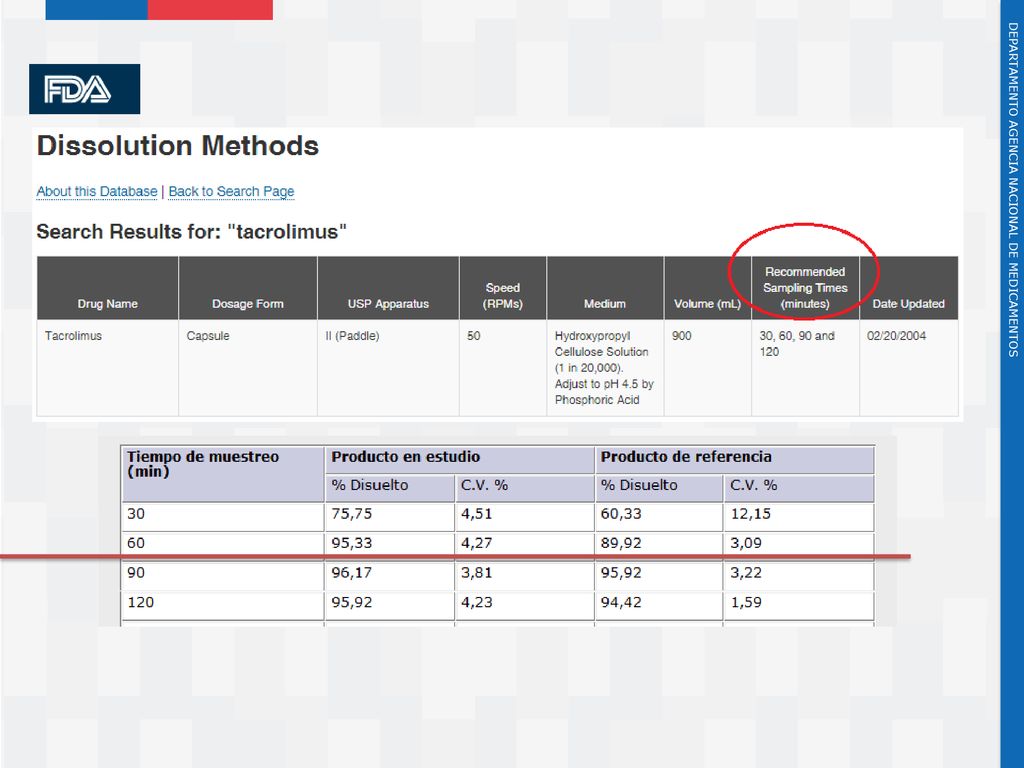Select the Capsule dosage form cell
The image size is (1024, 768).
(x=248, y=368)
